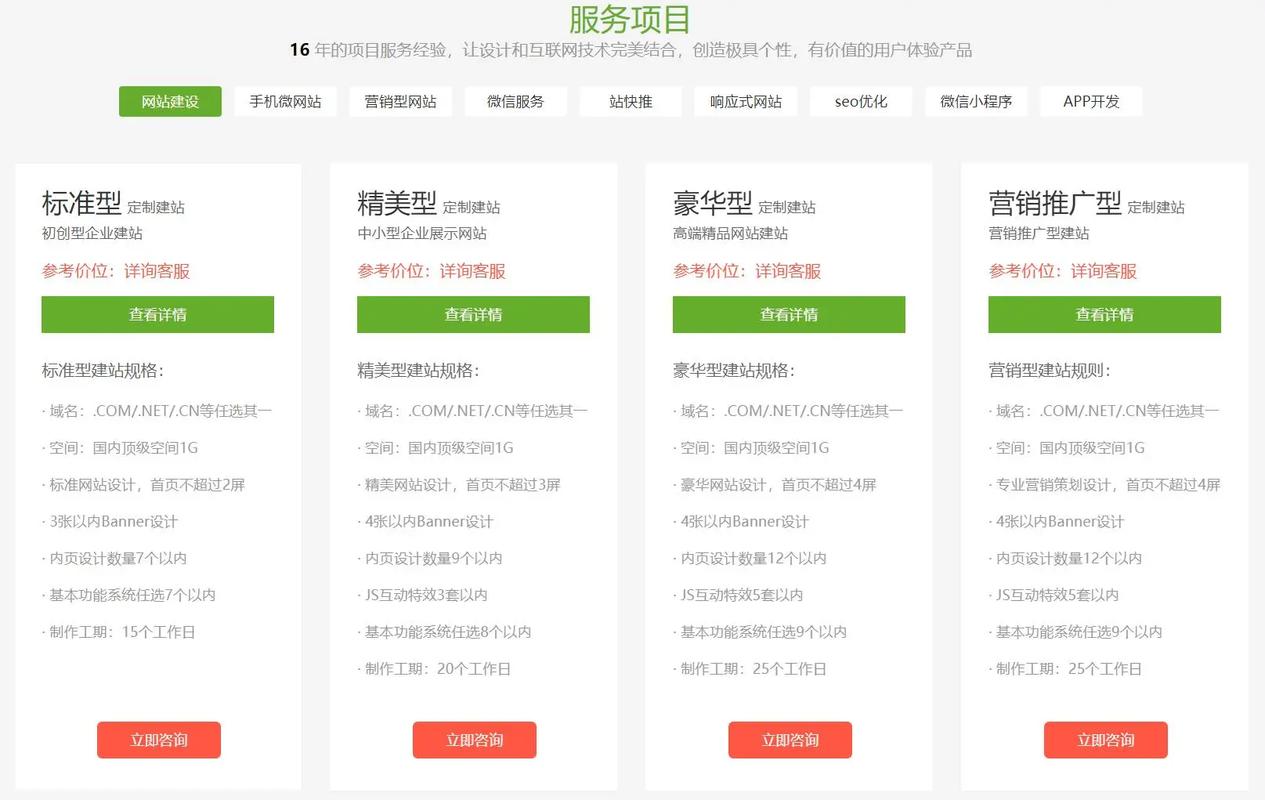Image resolution: width=1265 pixels, height=800 pixels.
Task: Open the 响应式网站 tab
Action: [x=746, y=101]
